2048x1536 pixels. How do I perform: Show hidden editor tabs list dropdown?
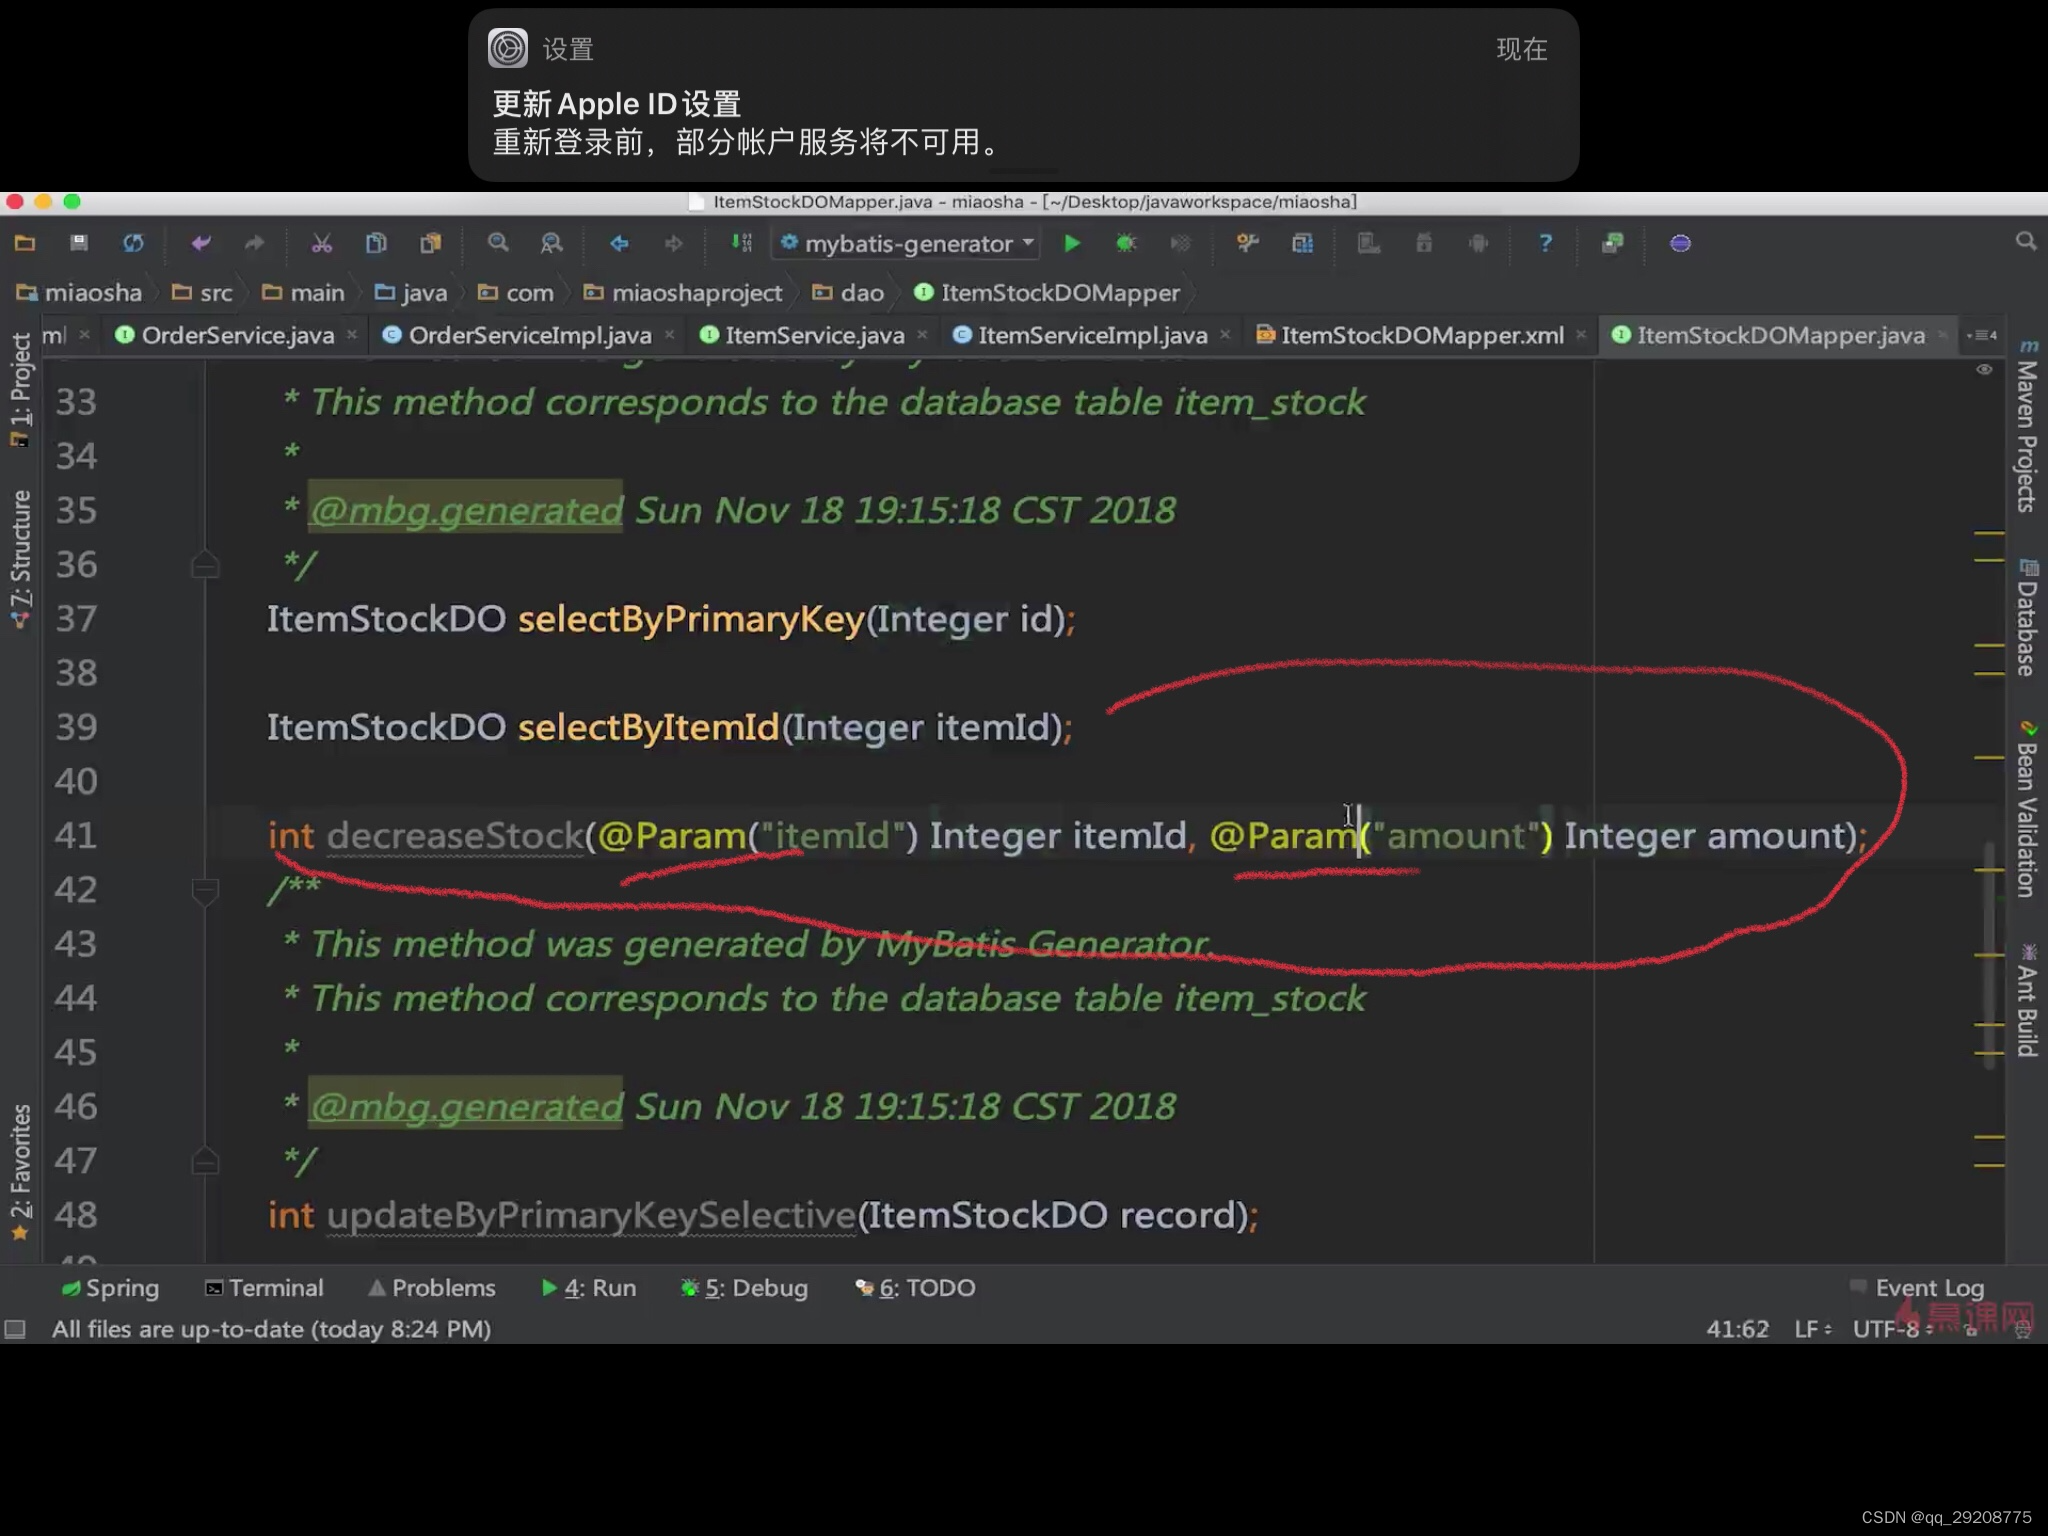(x=1981, y=335)
